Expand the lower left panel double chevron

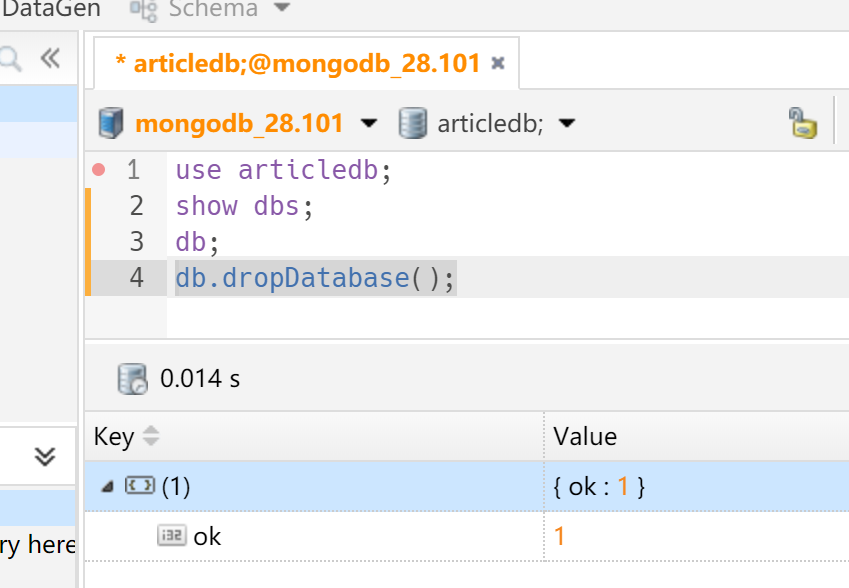tap(45, 456)
